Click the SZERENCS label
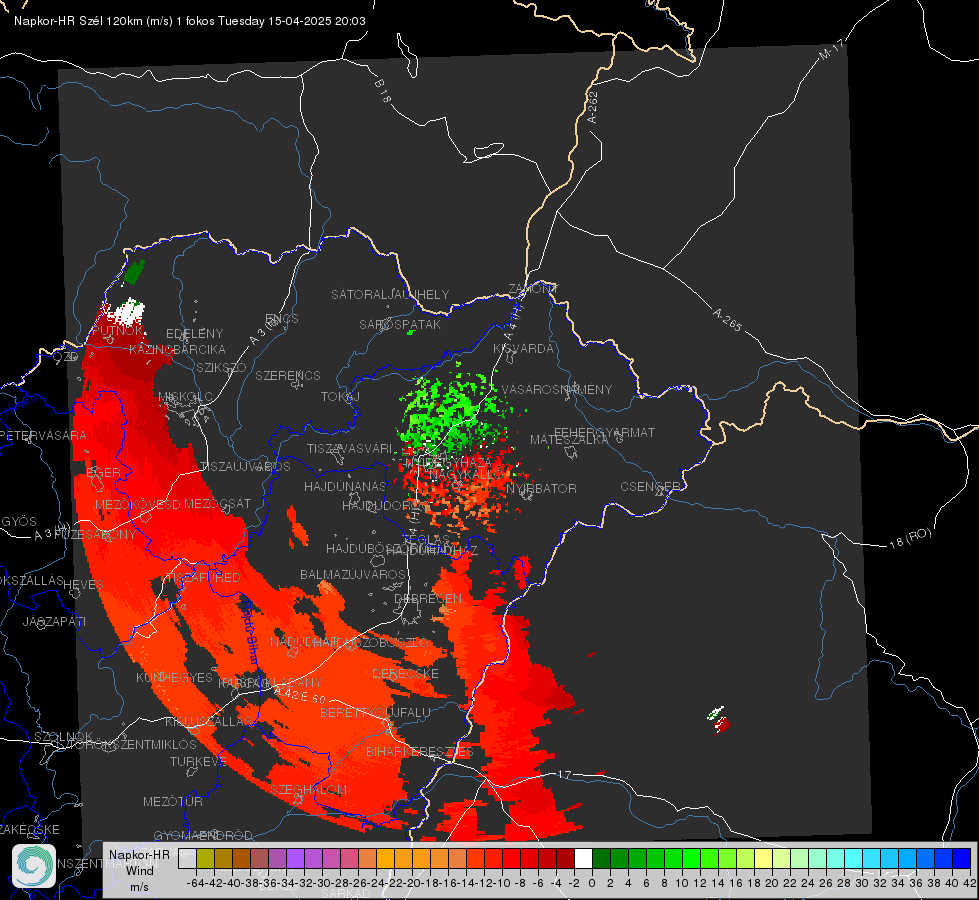 (288, 375)
